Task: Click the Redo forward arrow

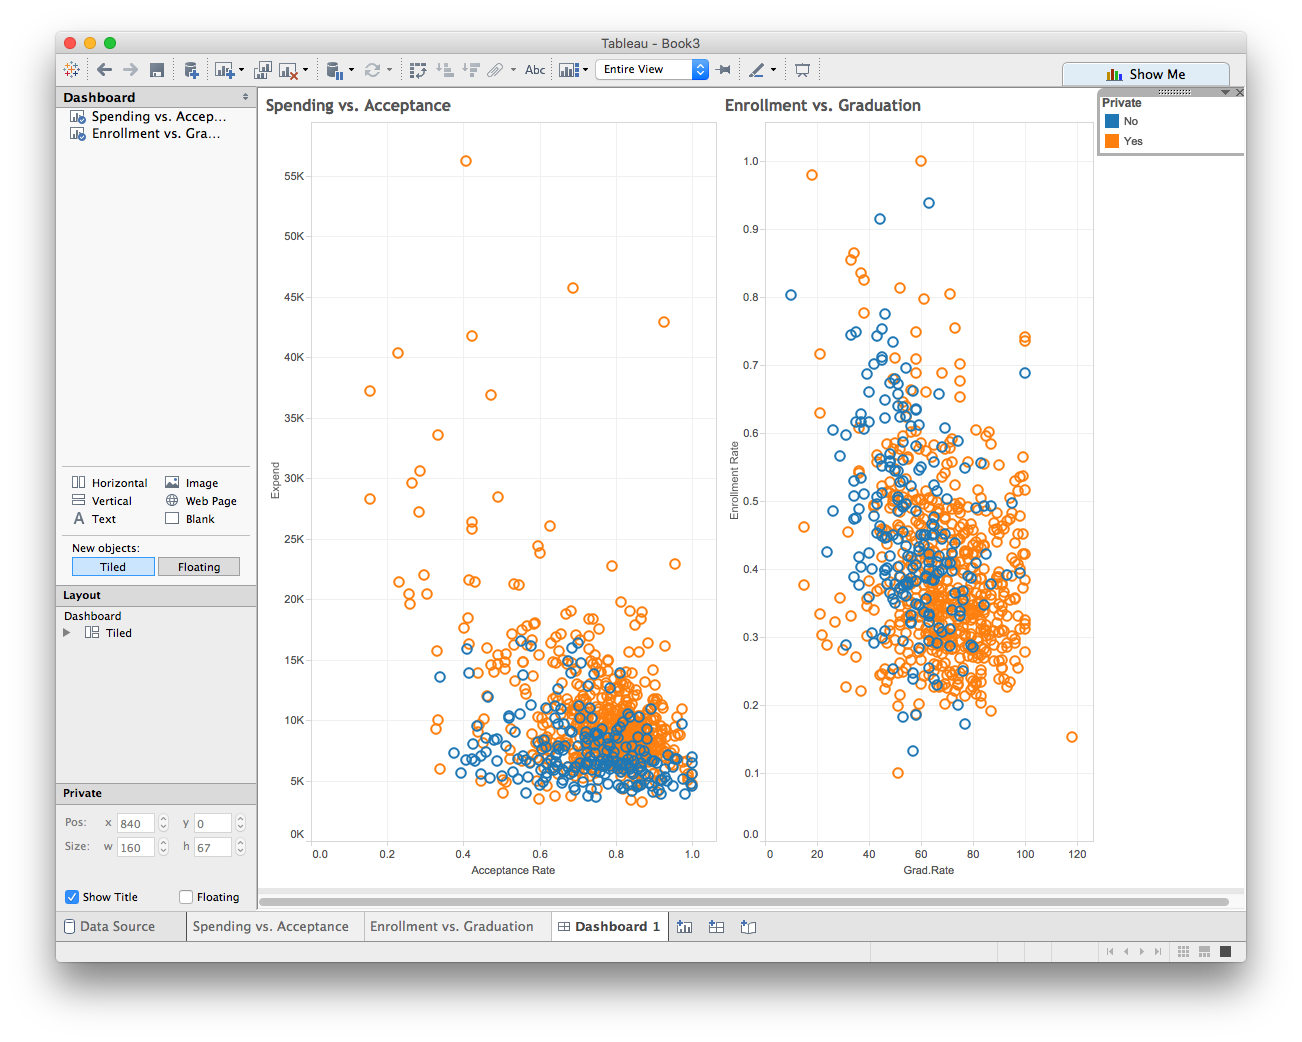Action: (130, 70)
